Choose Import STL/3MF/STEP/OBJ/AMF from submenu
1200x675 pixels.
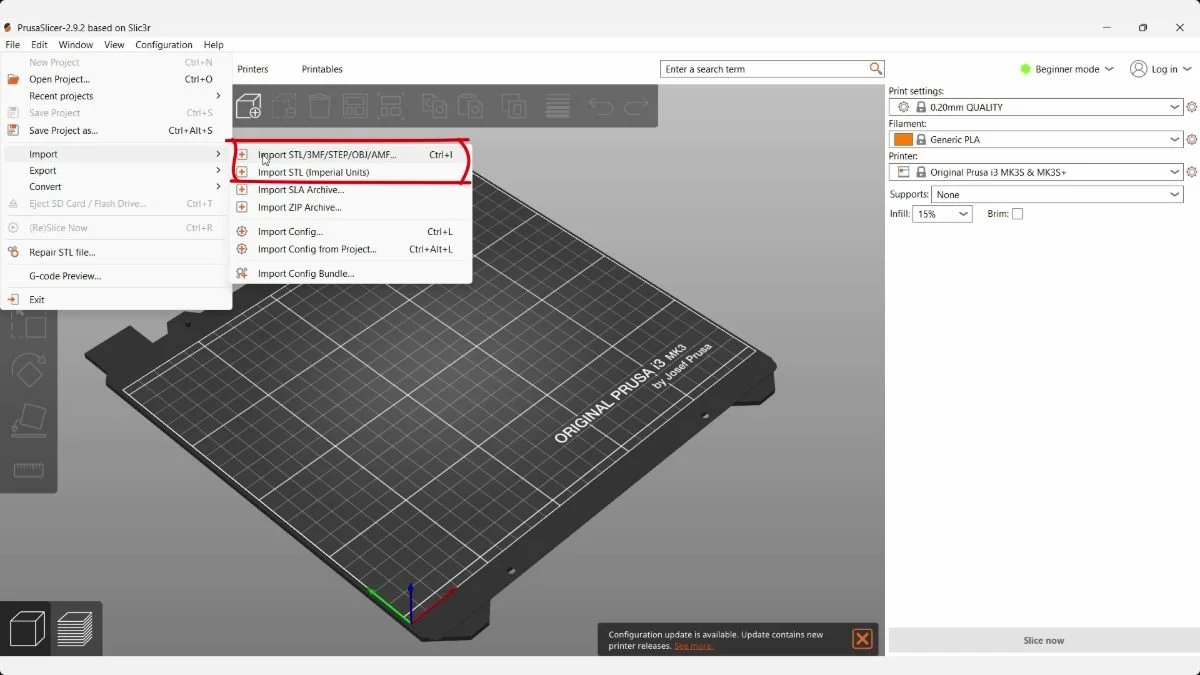(350, 155)
